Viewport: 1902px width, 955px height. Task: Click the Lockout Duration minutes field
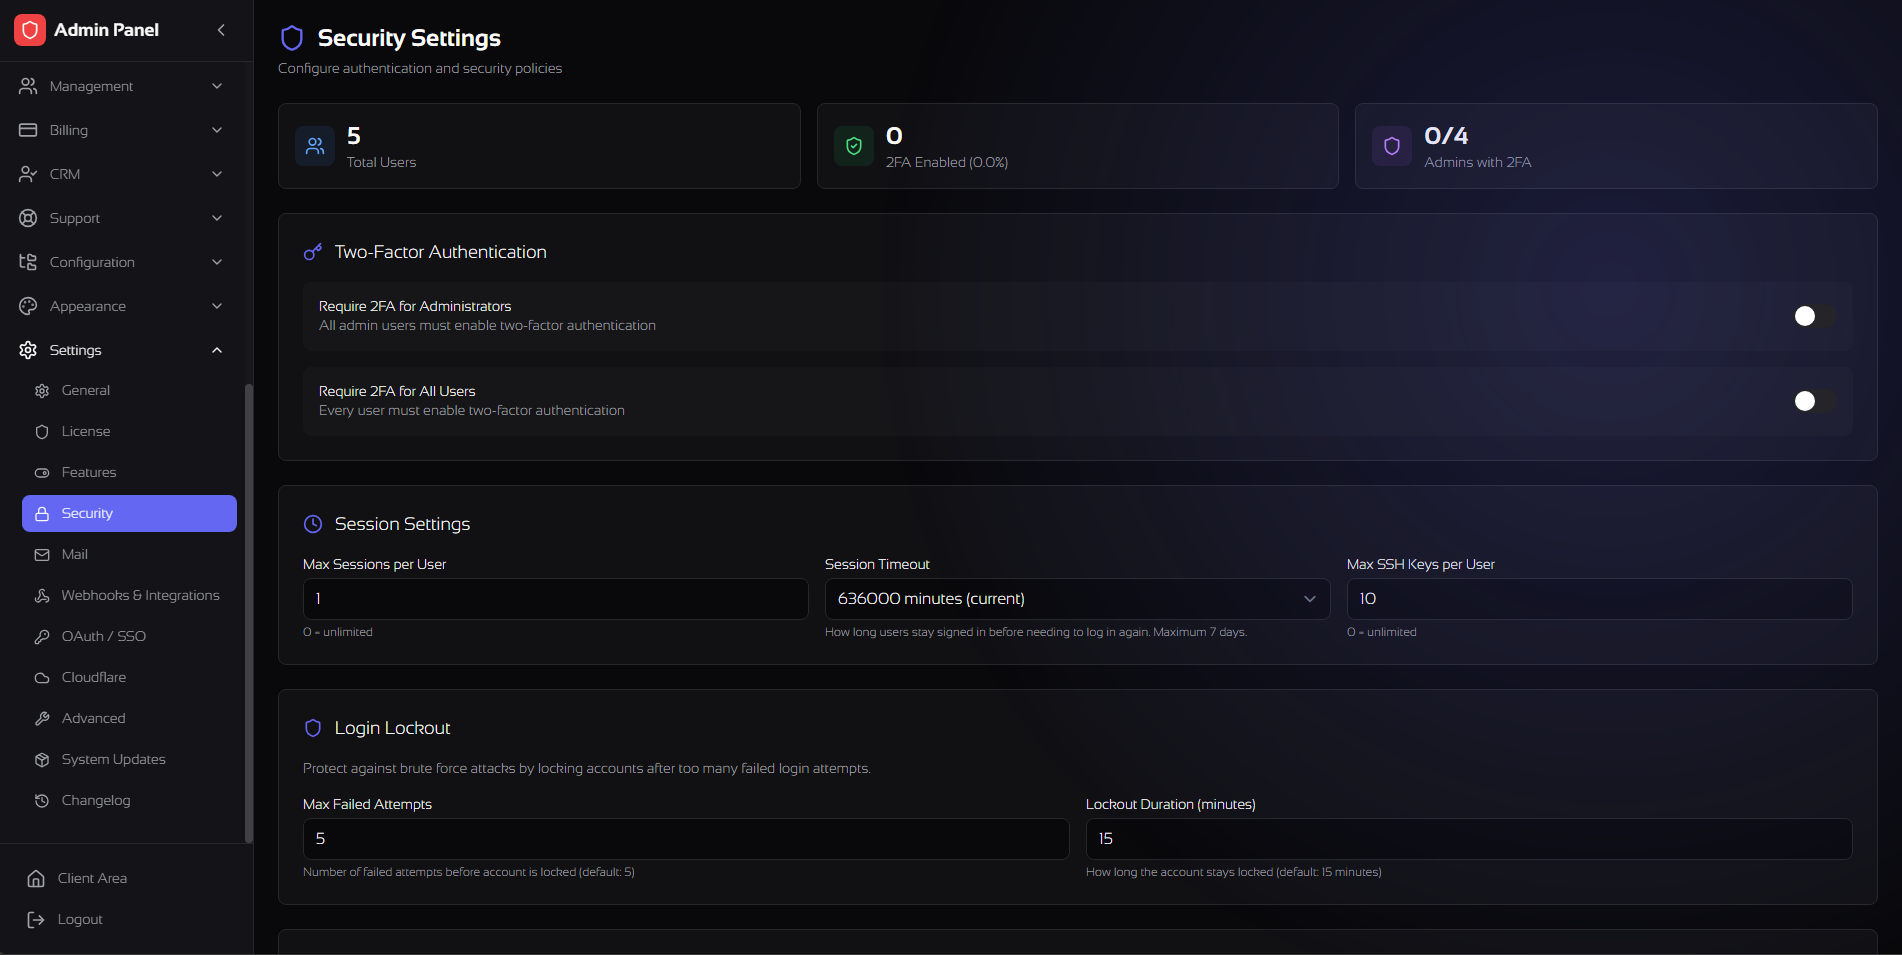coord(1469,839)
